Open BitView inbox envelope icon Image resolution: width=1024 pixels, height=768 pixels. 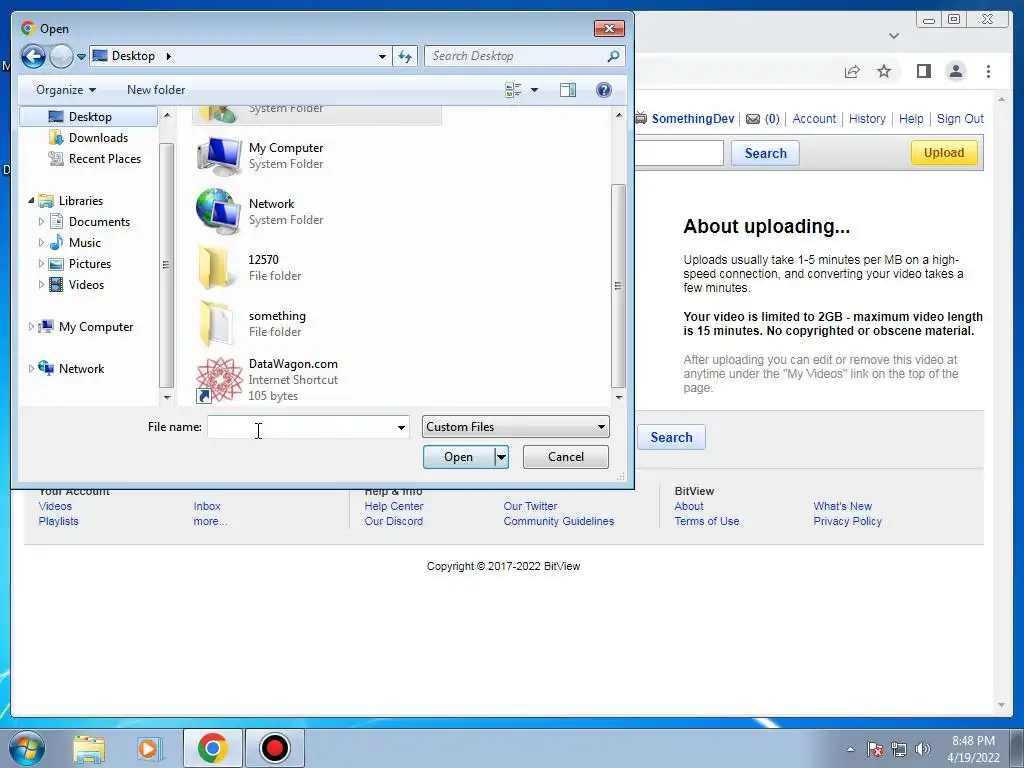coord(753,119)
